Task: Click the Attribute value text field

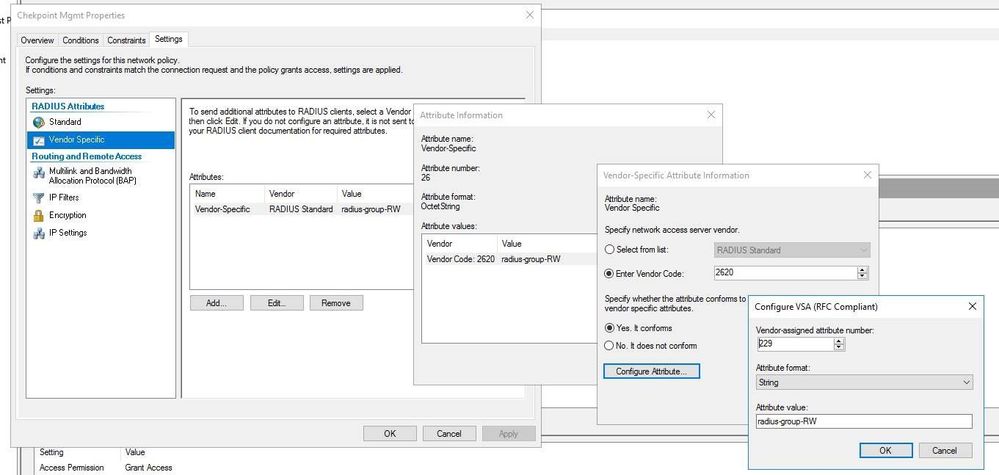Action: 863,421
